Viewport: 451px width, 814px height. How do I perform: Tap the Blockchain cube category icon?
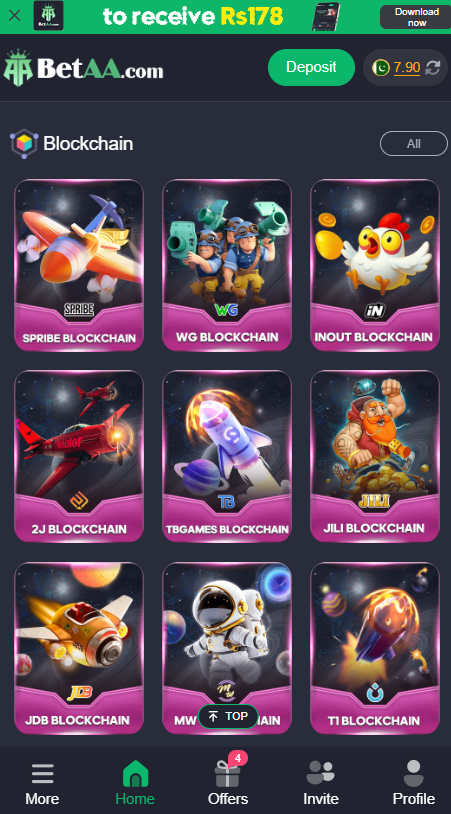pos(24,143)
